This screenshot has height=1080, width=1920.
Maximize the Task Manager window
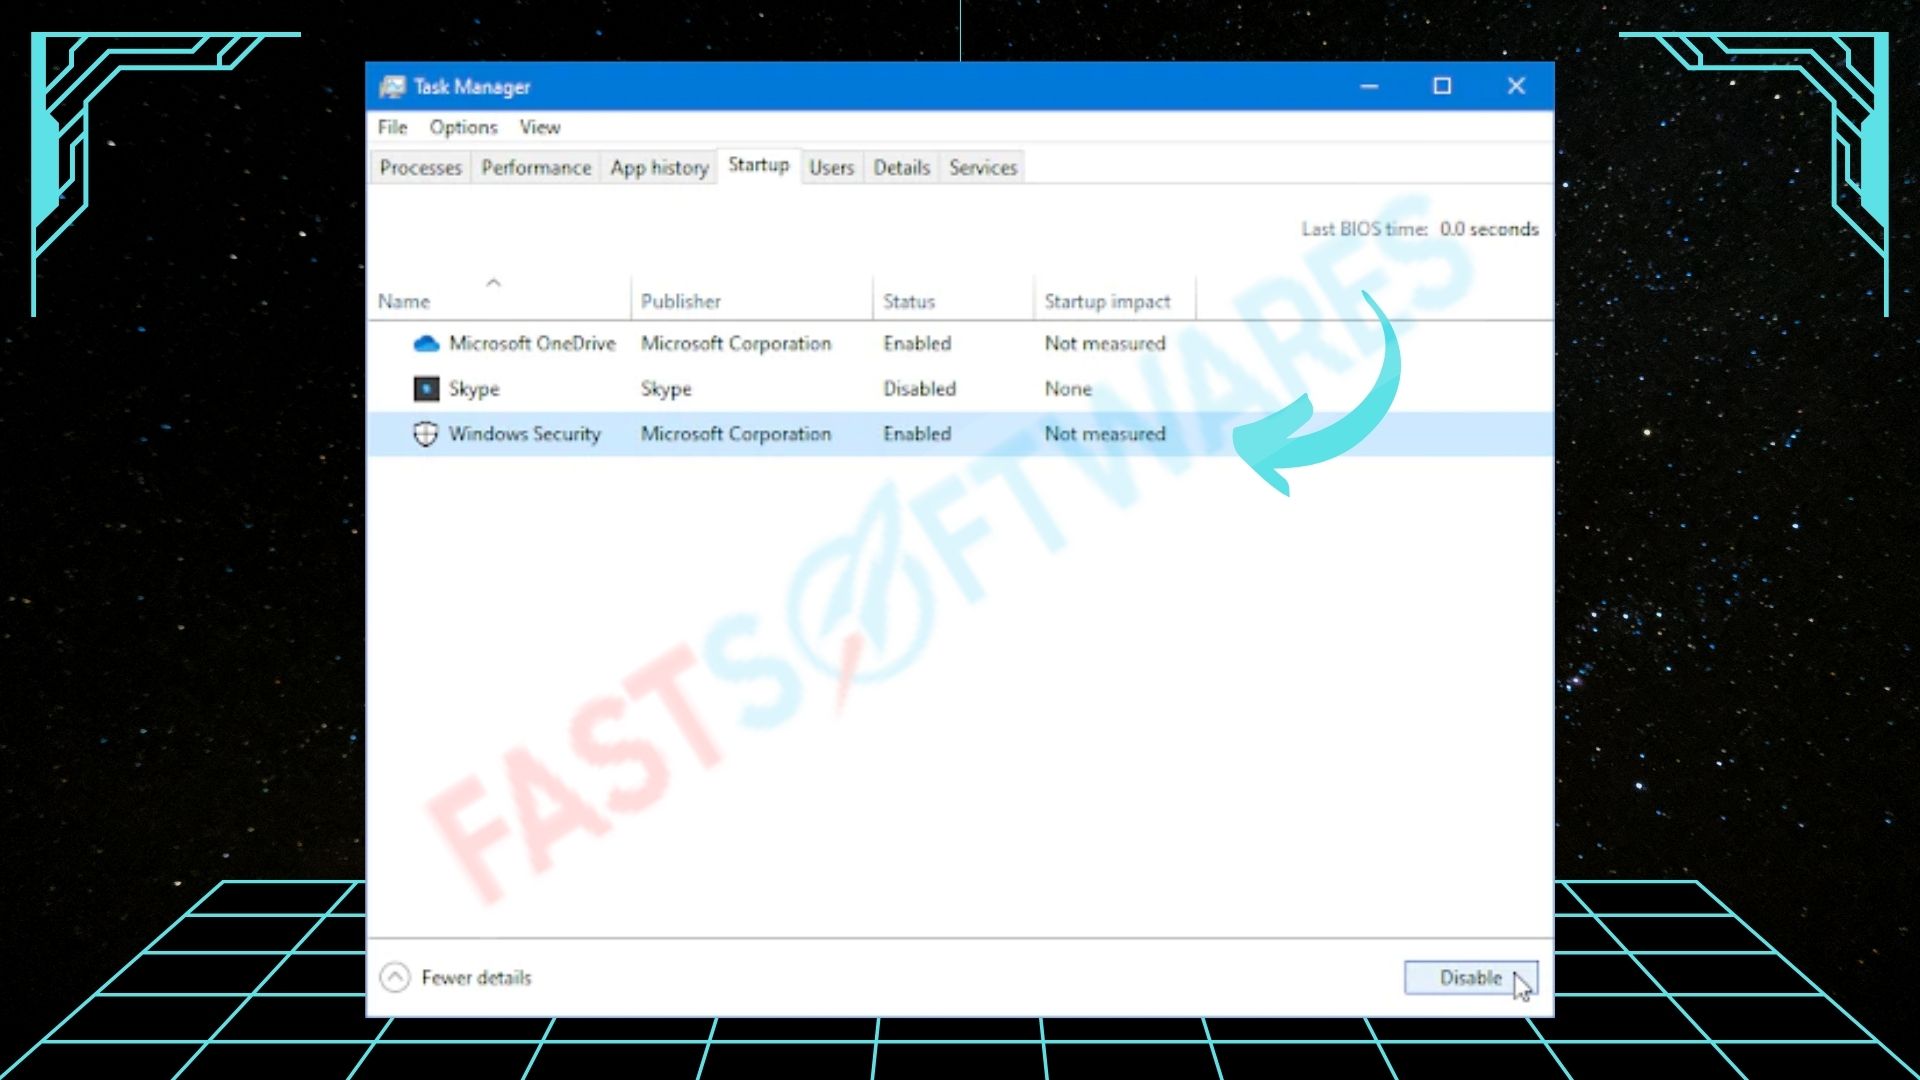(x=1442, y=87)
